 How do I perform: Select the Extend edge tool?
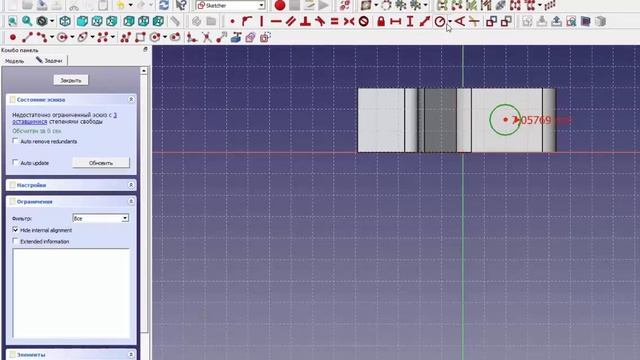coord(222,38)
